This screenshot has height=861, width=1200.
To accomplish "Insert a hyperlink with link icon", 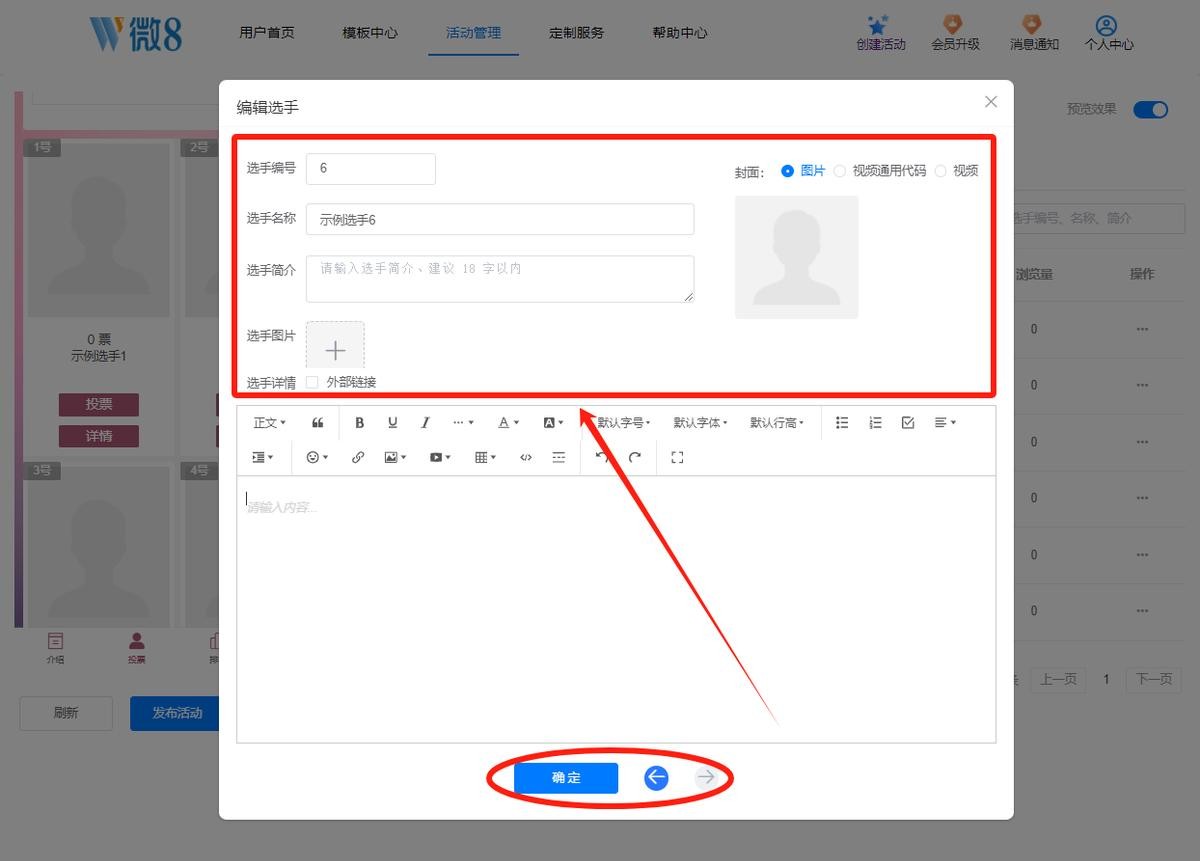I will pos(358,457).
